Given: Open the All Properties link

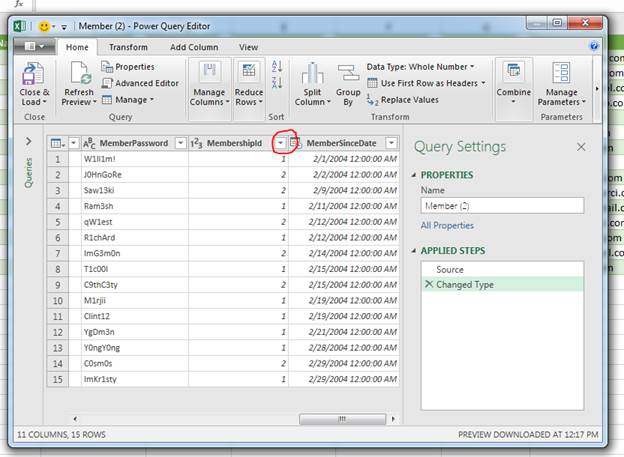Looking at the screenshot, I should click(x=447, y=225).
